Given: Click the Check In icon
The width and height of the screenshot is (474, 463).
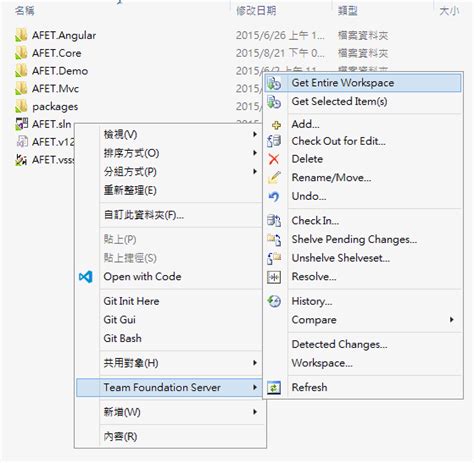Looking at the screenshot, I should (274, 221).
